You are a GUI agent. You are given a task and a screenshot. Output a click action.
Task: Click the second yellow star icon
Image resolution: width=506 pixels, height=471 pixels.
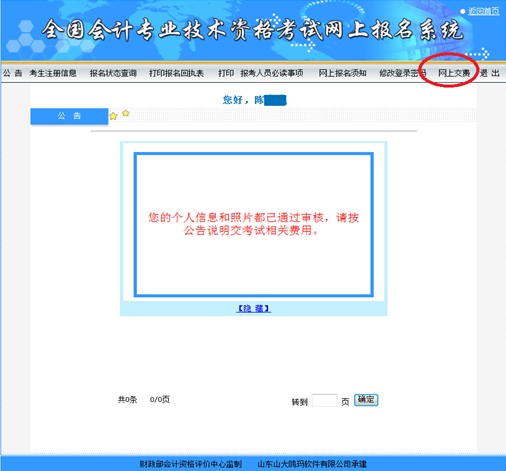tap(126, 113)
